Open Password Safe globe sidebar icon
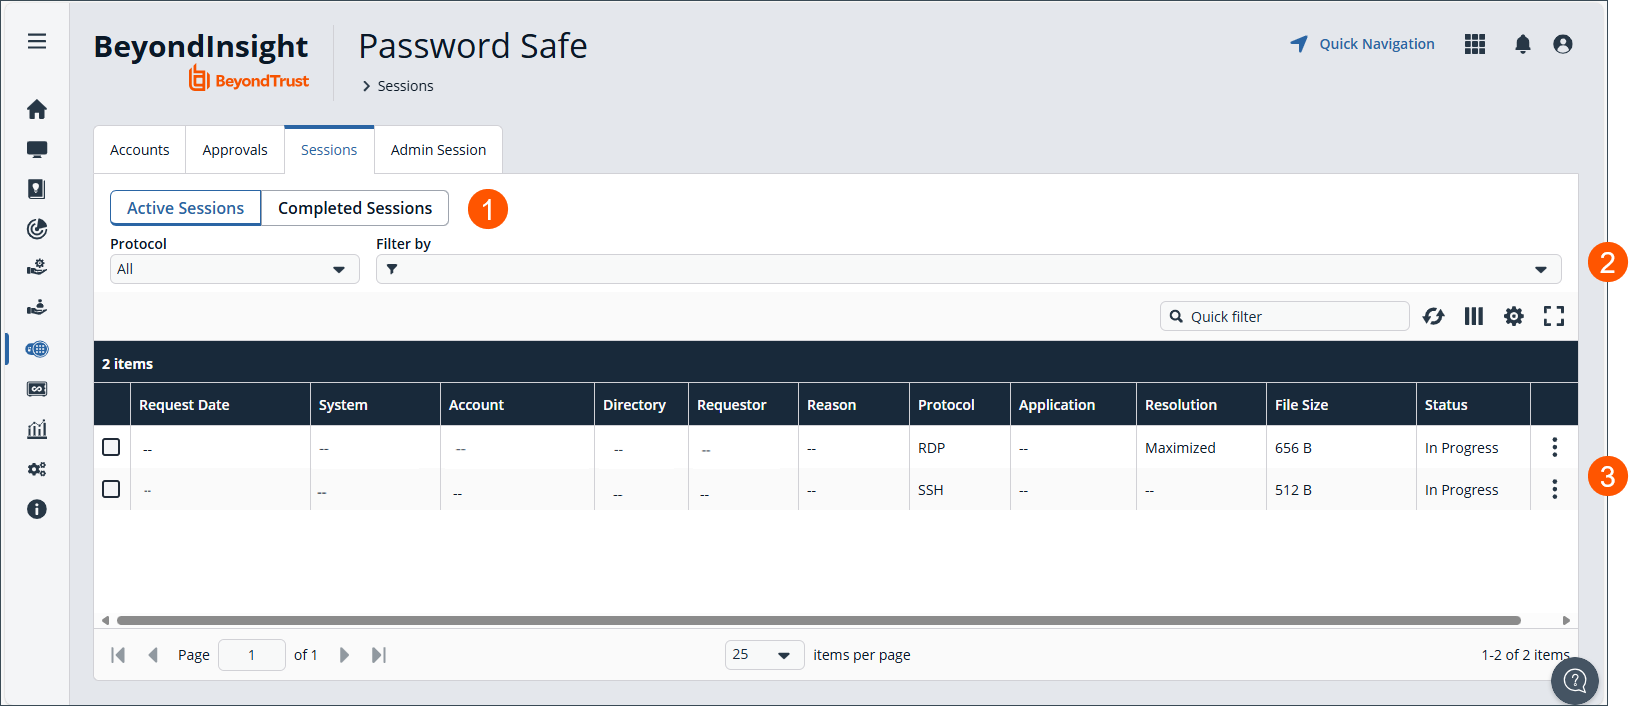The height and width of the screenshot is (706, 1629). tap(37, 349)
